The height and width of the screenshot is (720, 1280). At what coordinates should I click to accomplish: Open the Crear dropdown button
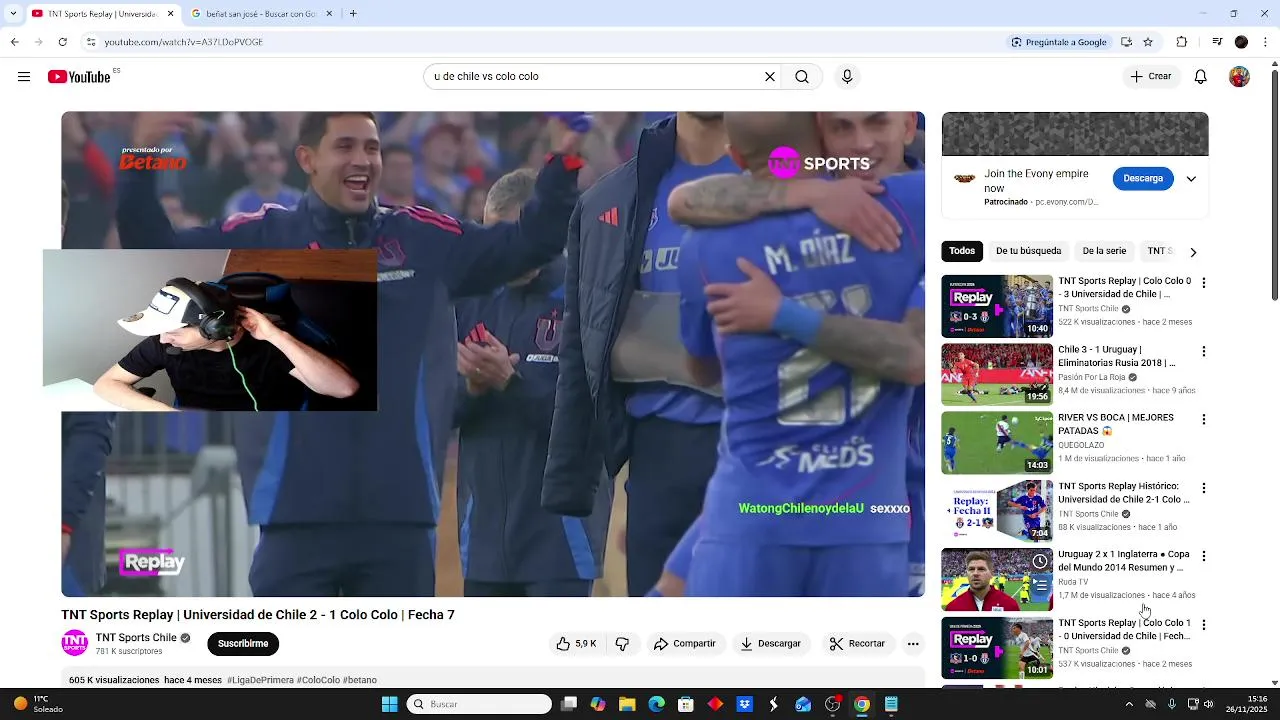pos(1151,77)
